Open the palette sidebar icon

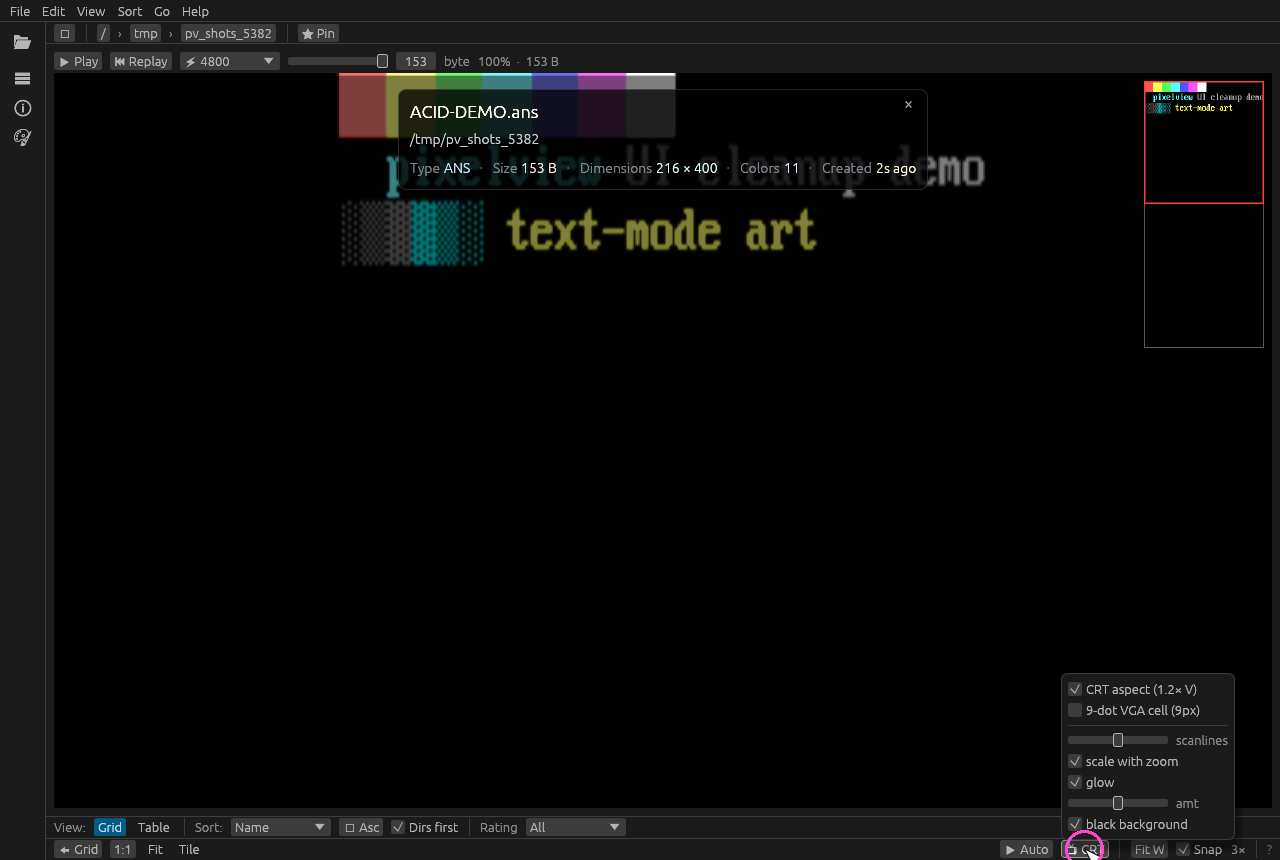pos(22,138)
